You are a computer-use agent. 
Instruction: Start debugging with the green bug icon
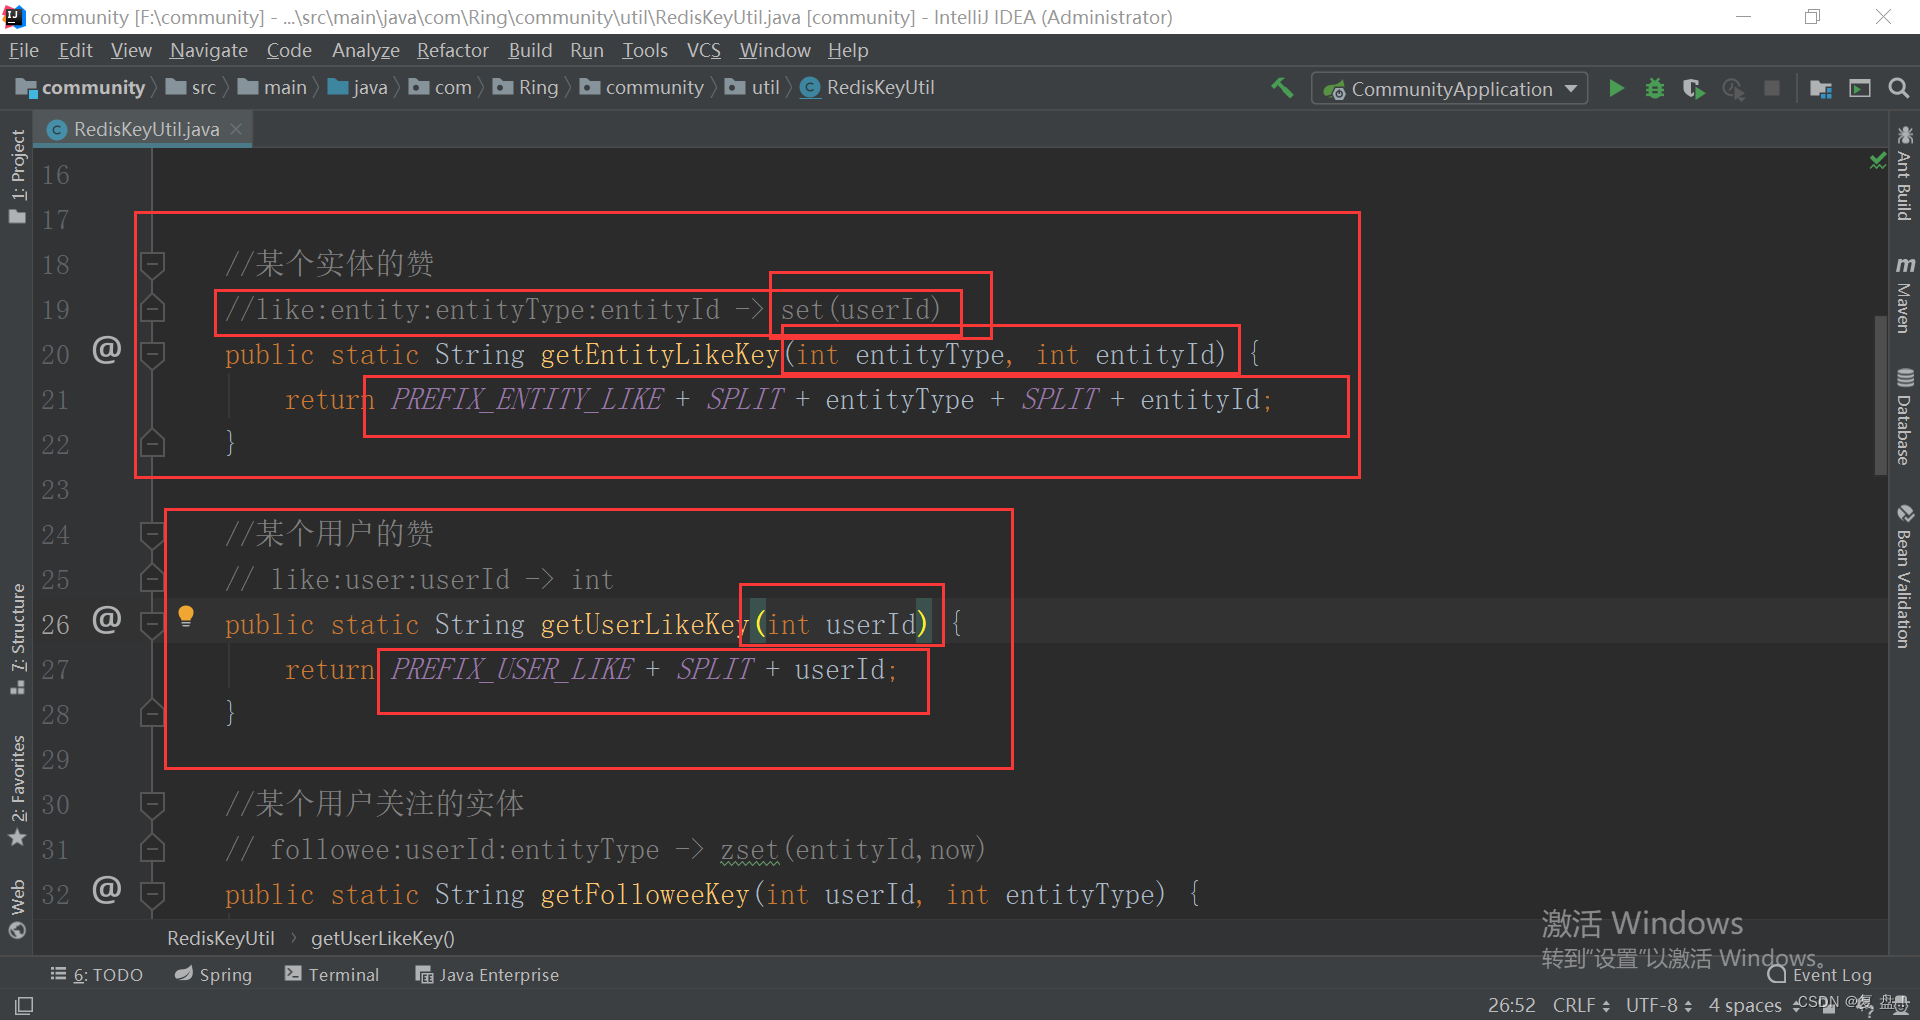1655,88
